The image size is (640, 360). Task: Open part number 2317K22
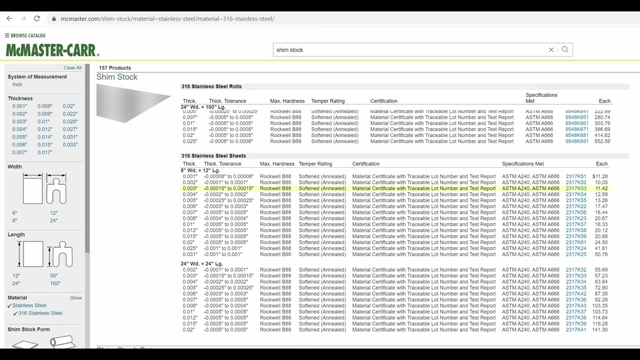[576, 207]
